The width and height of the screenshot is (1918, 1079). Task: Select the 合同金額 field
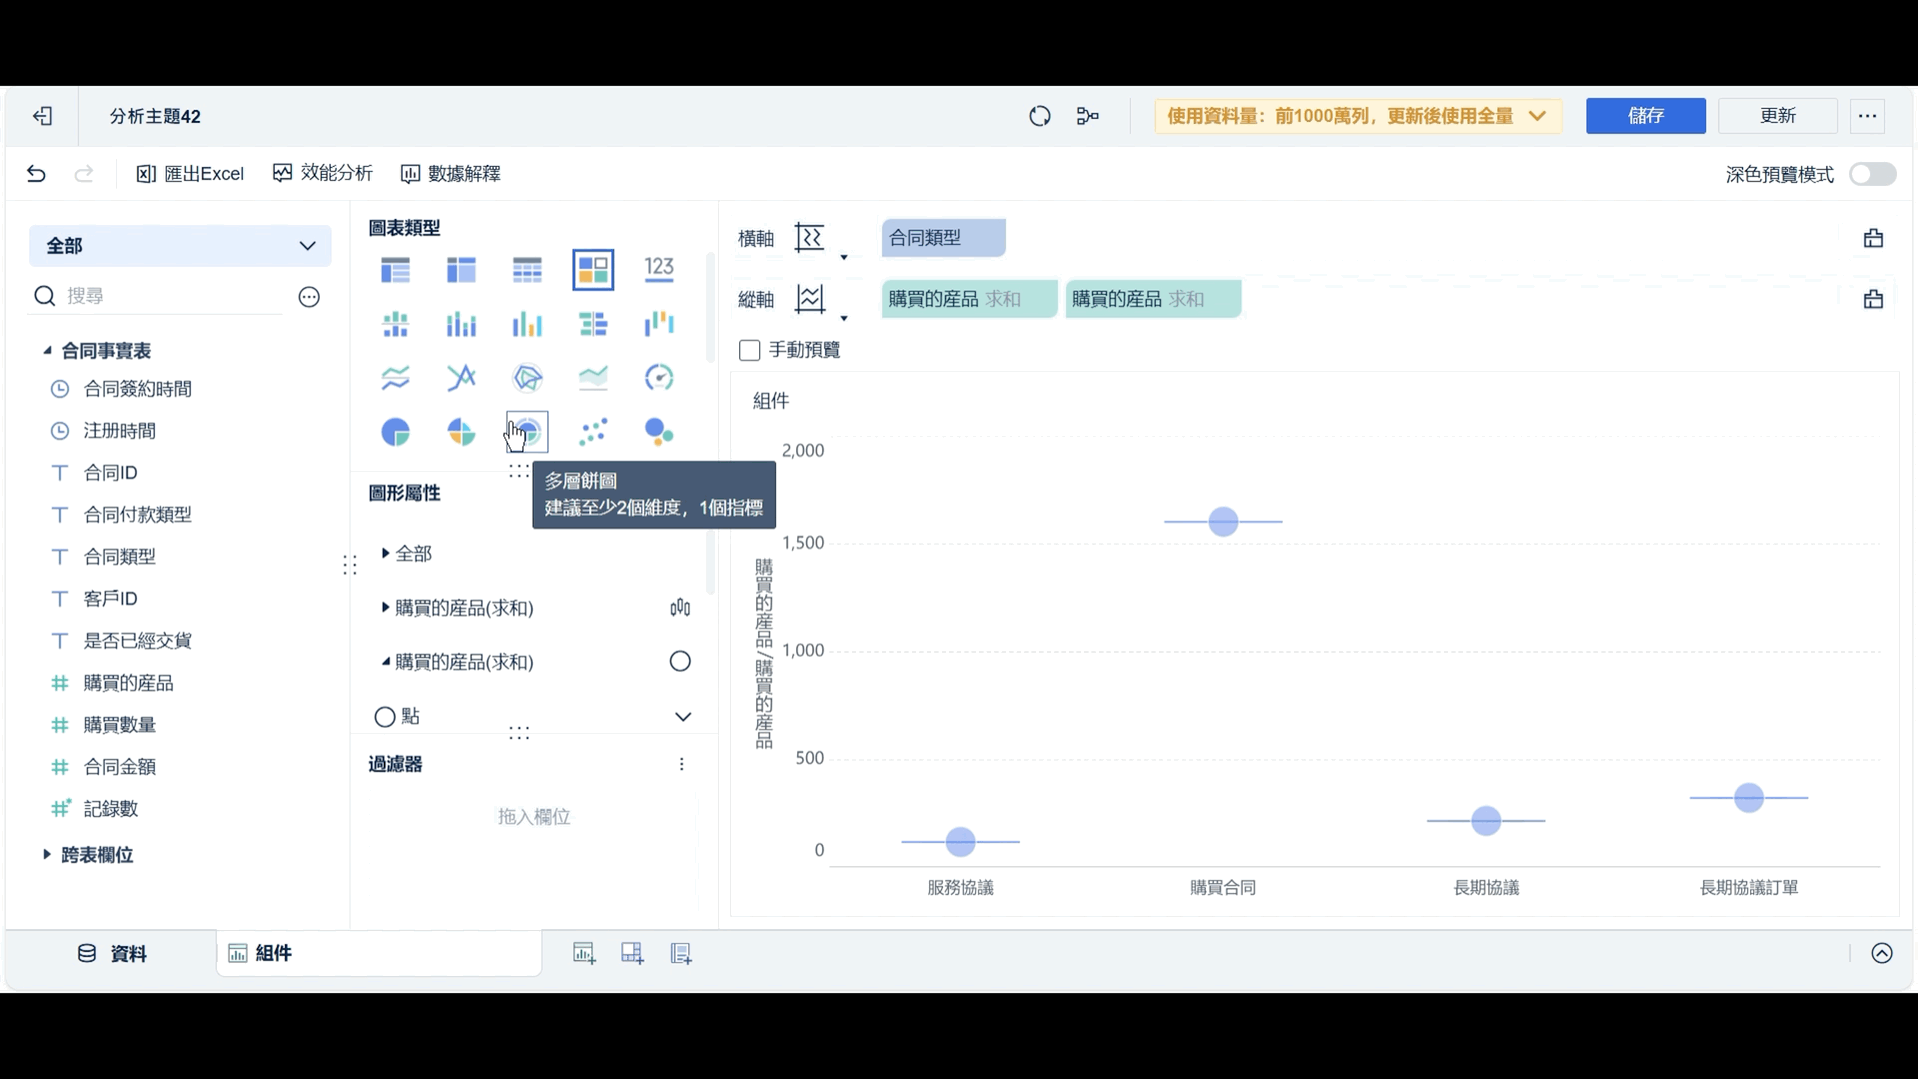[119, 767]
